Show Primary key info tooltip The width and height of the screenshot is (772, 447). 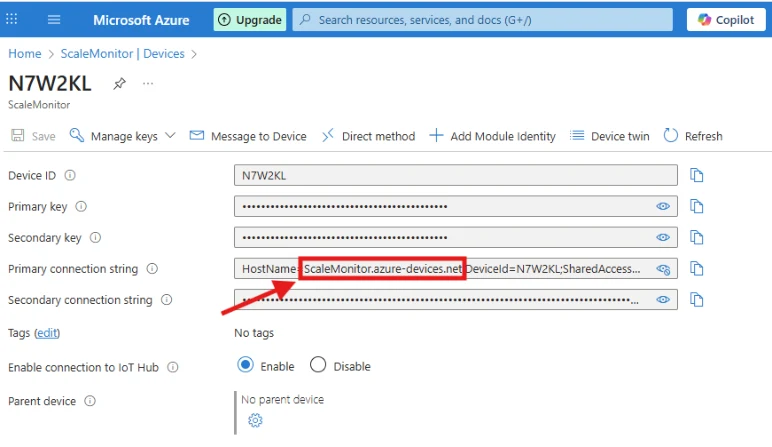pos(81,207)
